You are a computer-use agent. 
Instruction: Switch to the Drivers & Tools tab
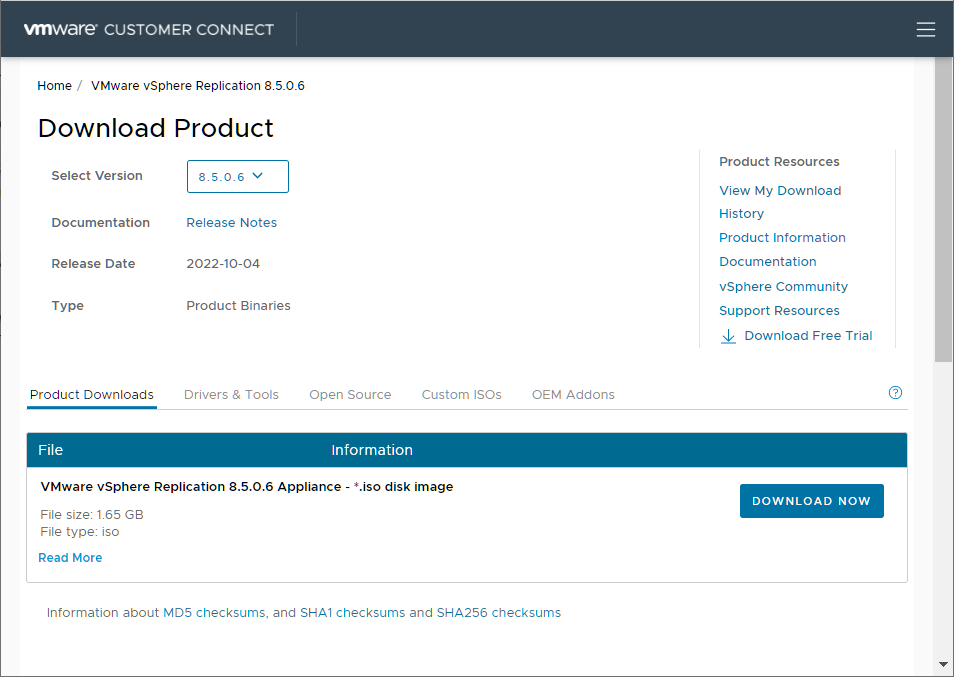click(231, 395)
